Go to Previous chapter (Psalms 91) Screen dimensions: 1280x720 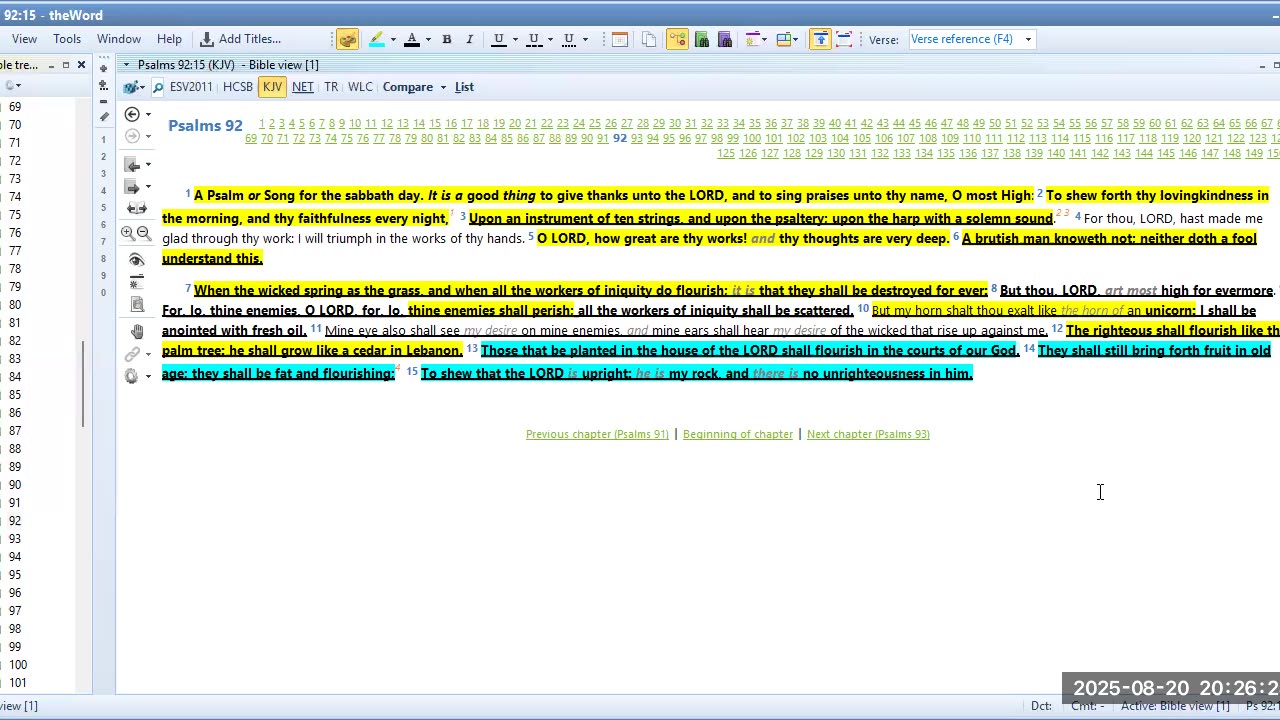597,434
